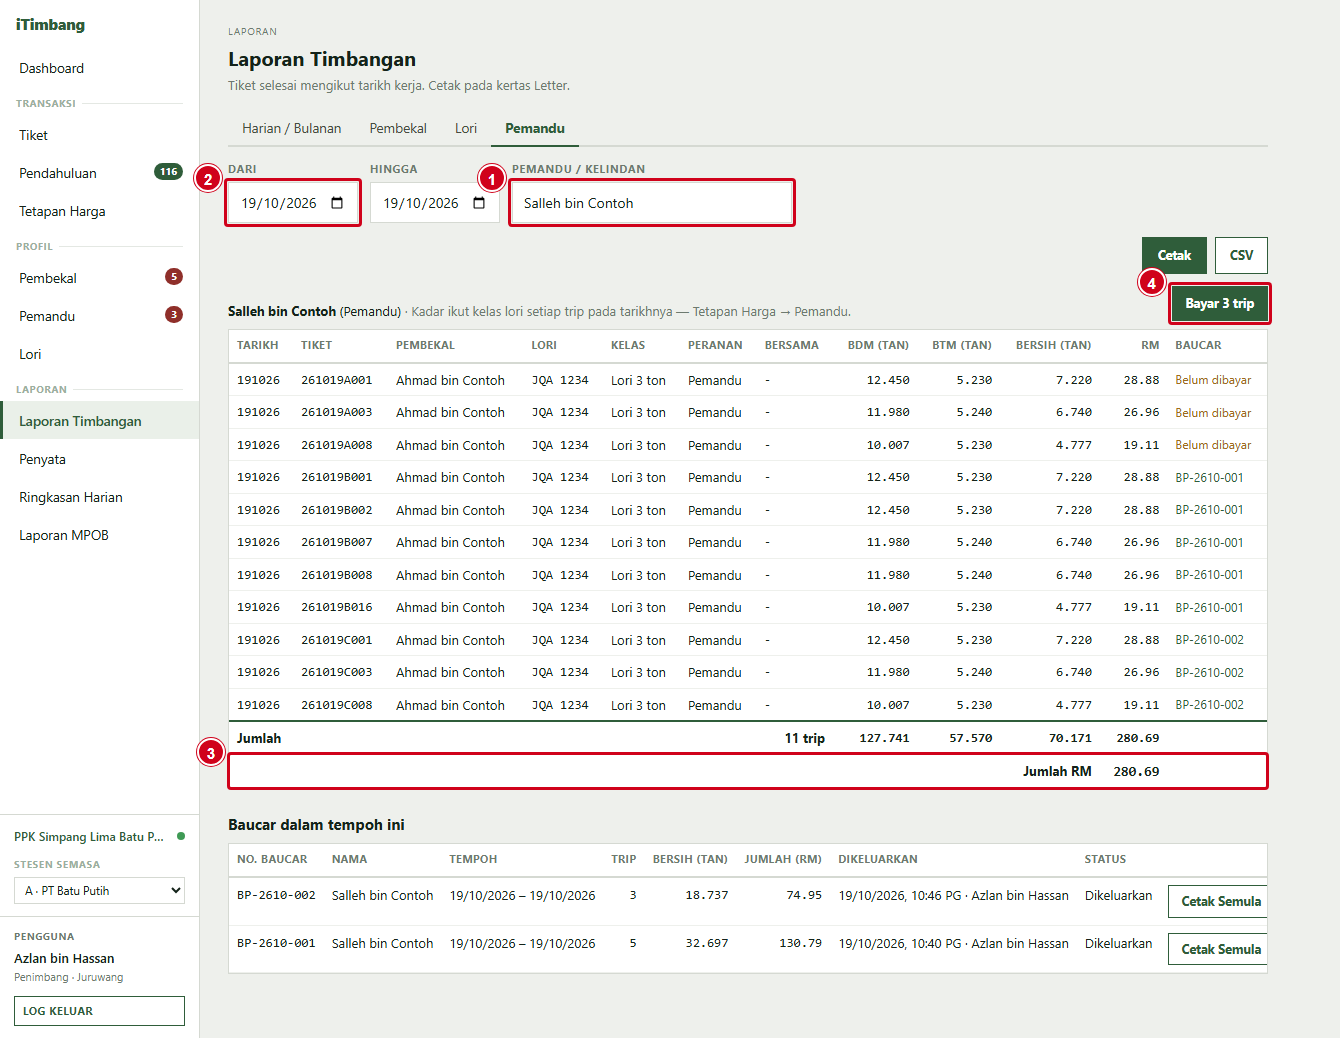Open Pembekal profile in the sidebar

tap(100, 278)
